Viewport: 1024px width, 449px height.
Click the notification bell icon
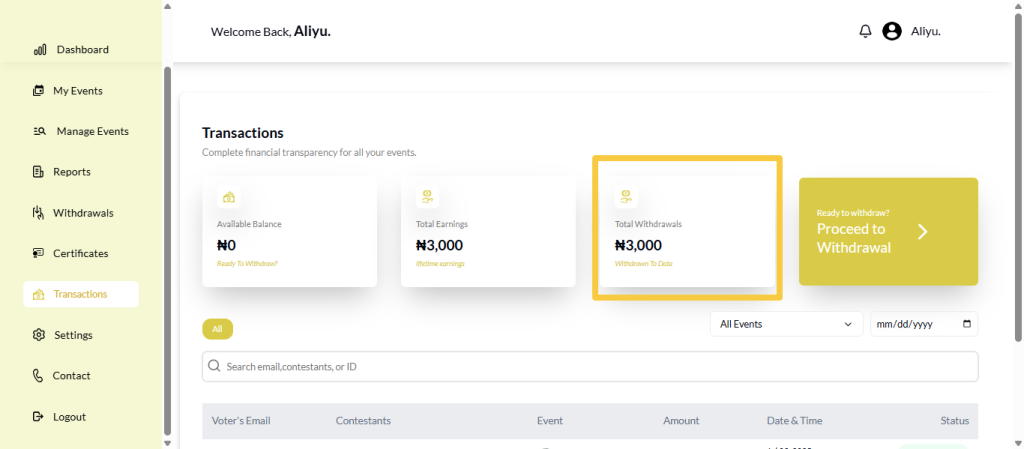coord(865,31)
